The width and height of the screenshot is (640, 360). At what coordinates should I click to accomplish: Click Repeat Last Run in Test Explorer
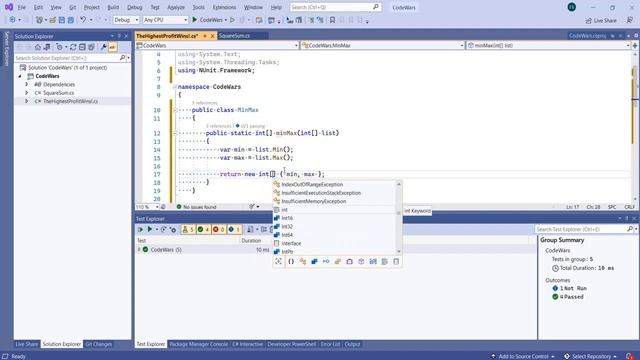[164, 229]
